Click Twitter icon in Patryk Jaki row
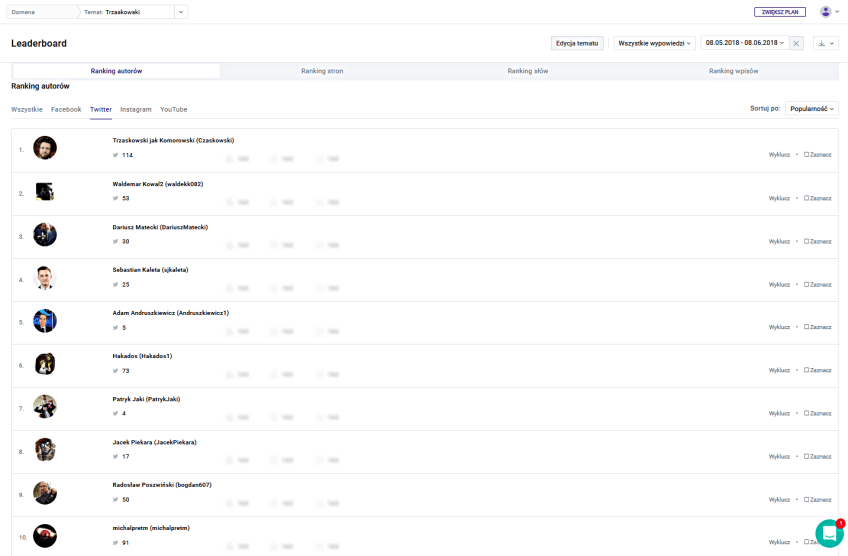This screenshot has height=556, width=848. (116, 413)
